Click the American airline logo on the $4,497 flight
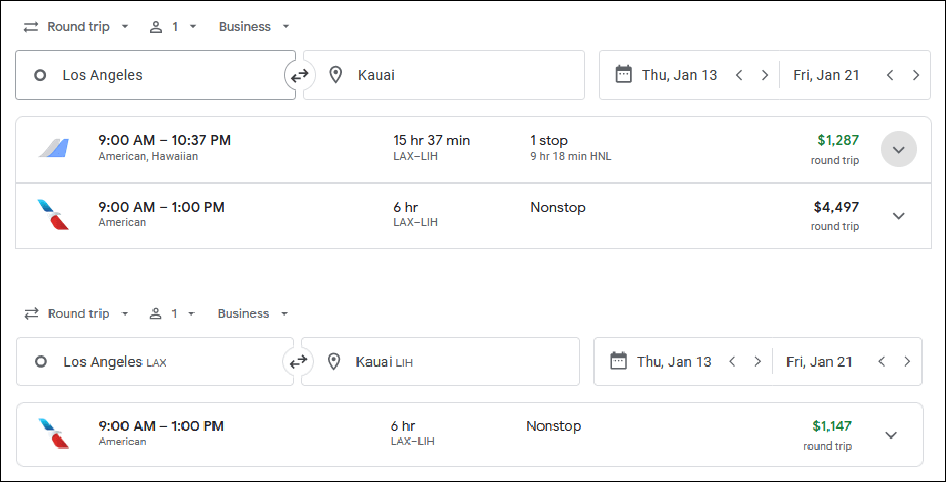The height and width of the screenshot is (482, 946). pos(53,215)
